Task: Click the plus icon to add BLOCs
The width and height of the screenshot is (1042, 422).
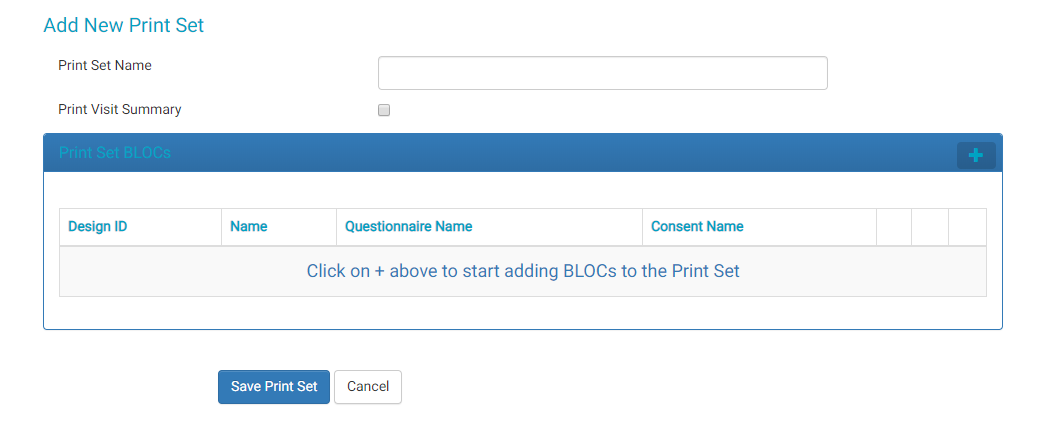Action: click(976, 155)
